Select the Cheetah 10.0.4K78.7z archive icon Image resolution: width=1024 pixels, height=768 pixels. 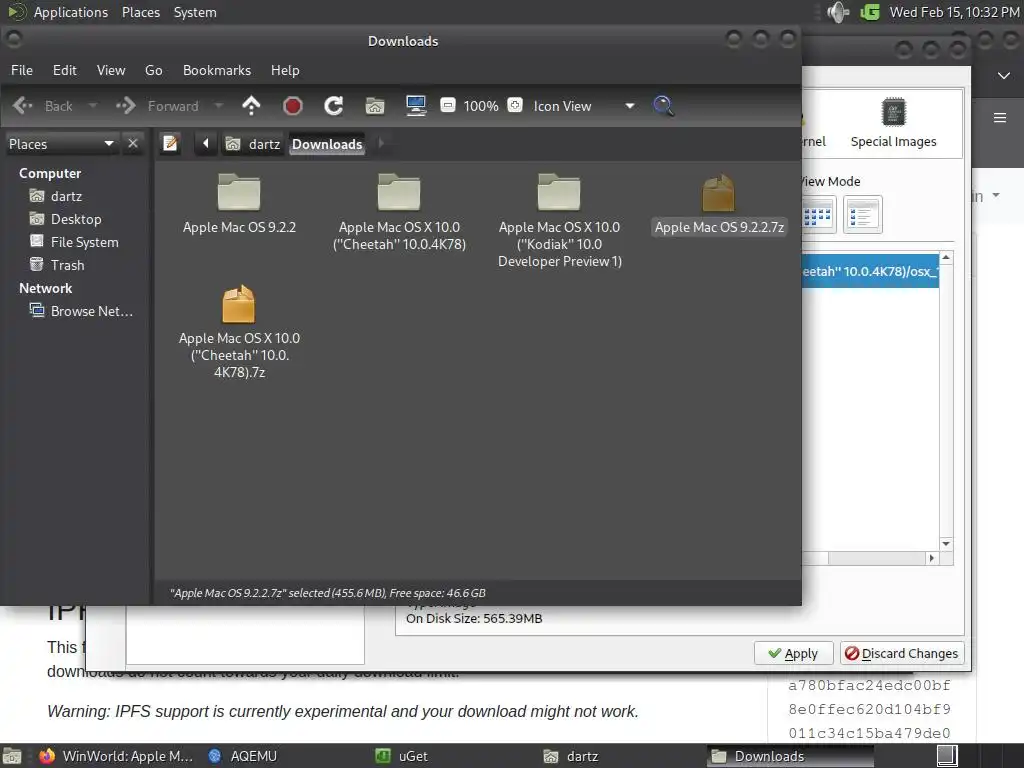point(238,304)
